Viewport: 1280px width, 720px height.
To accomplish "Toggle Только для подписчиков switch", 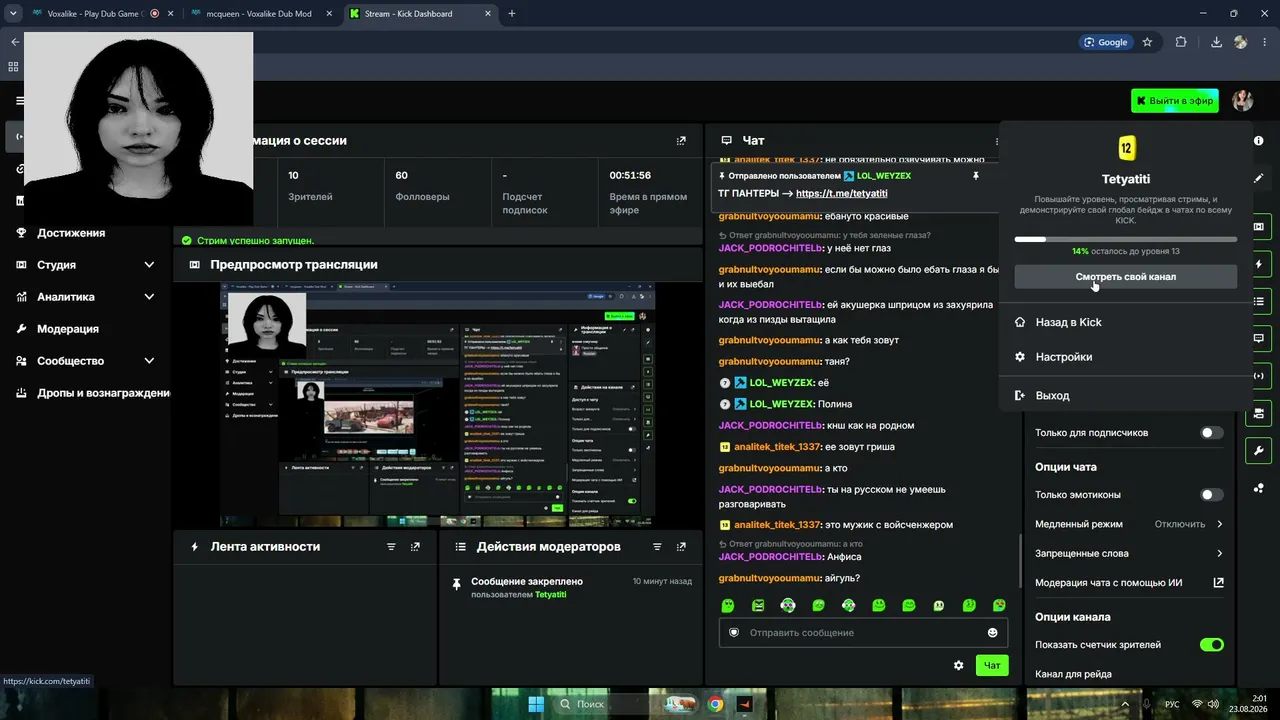I will [x=1212, y=433].
